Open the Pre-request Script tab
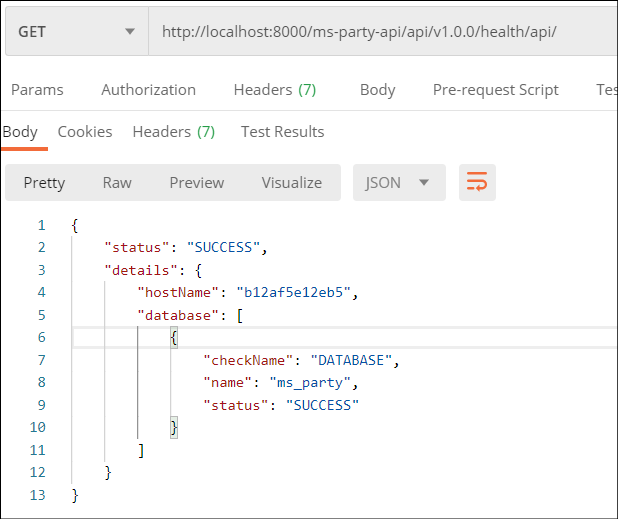The image size is (618, 519). (495, 90)
